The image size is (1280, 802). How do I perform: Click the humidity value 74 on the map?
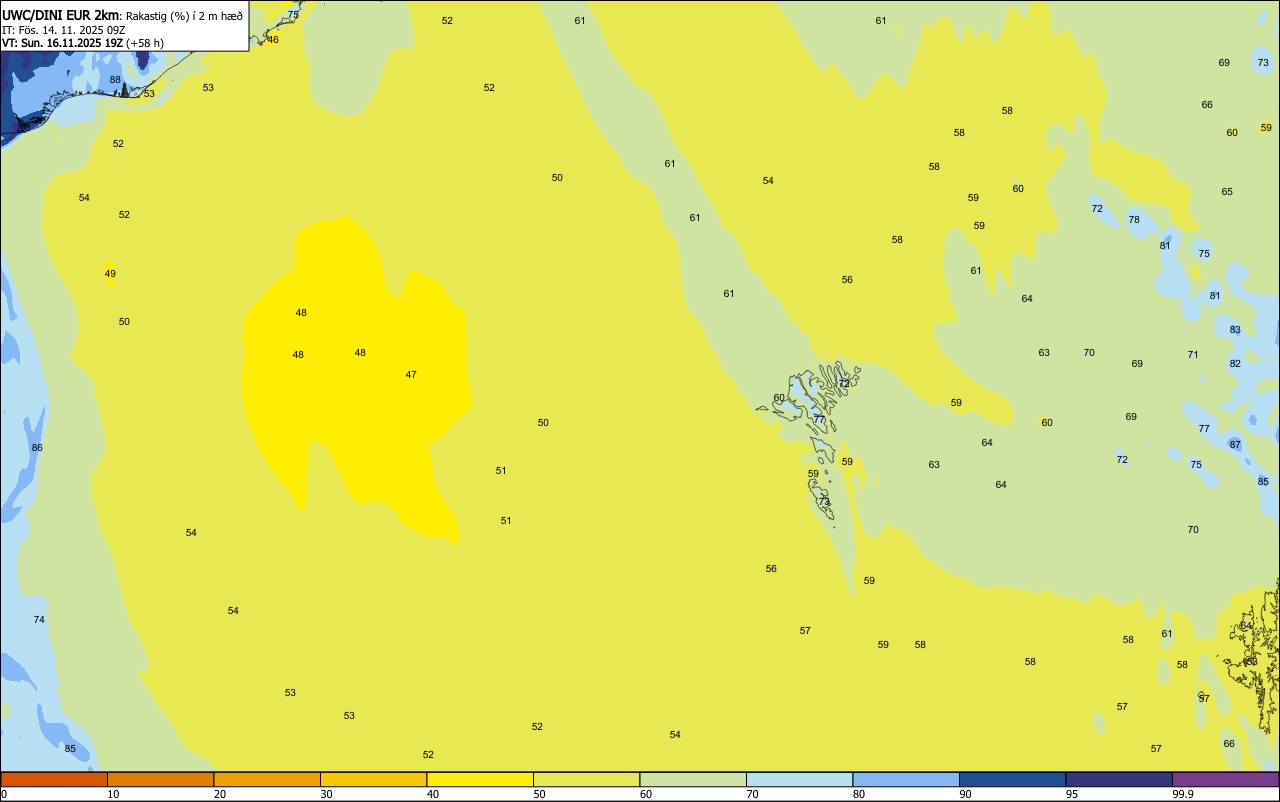(x=39, y=620)
